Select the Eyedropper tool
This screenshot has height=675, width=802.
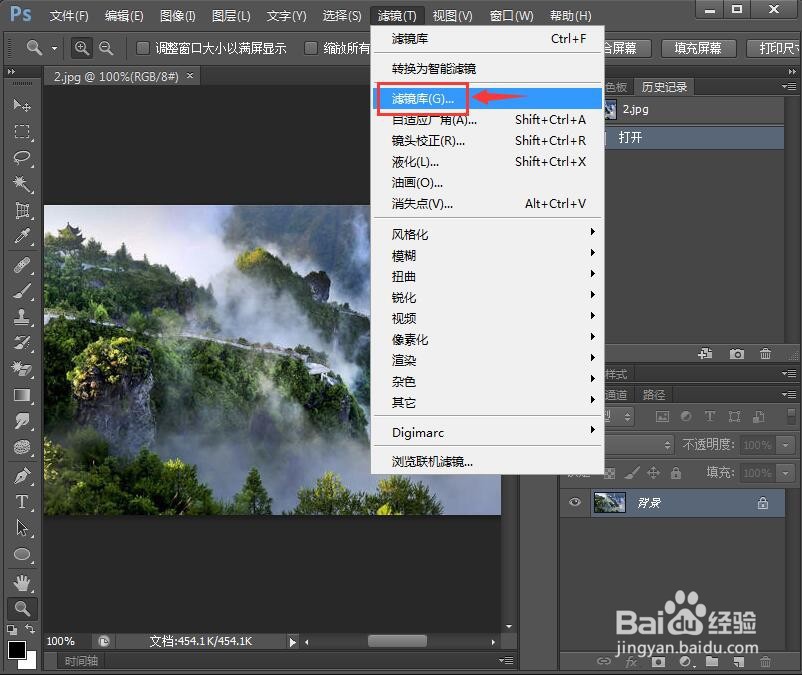21,236
